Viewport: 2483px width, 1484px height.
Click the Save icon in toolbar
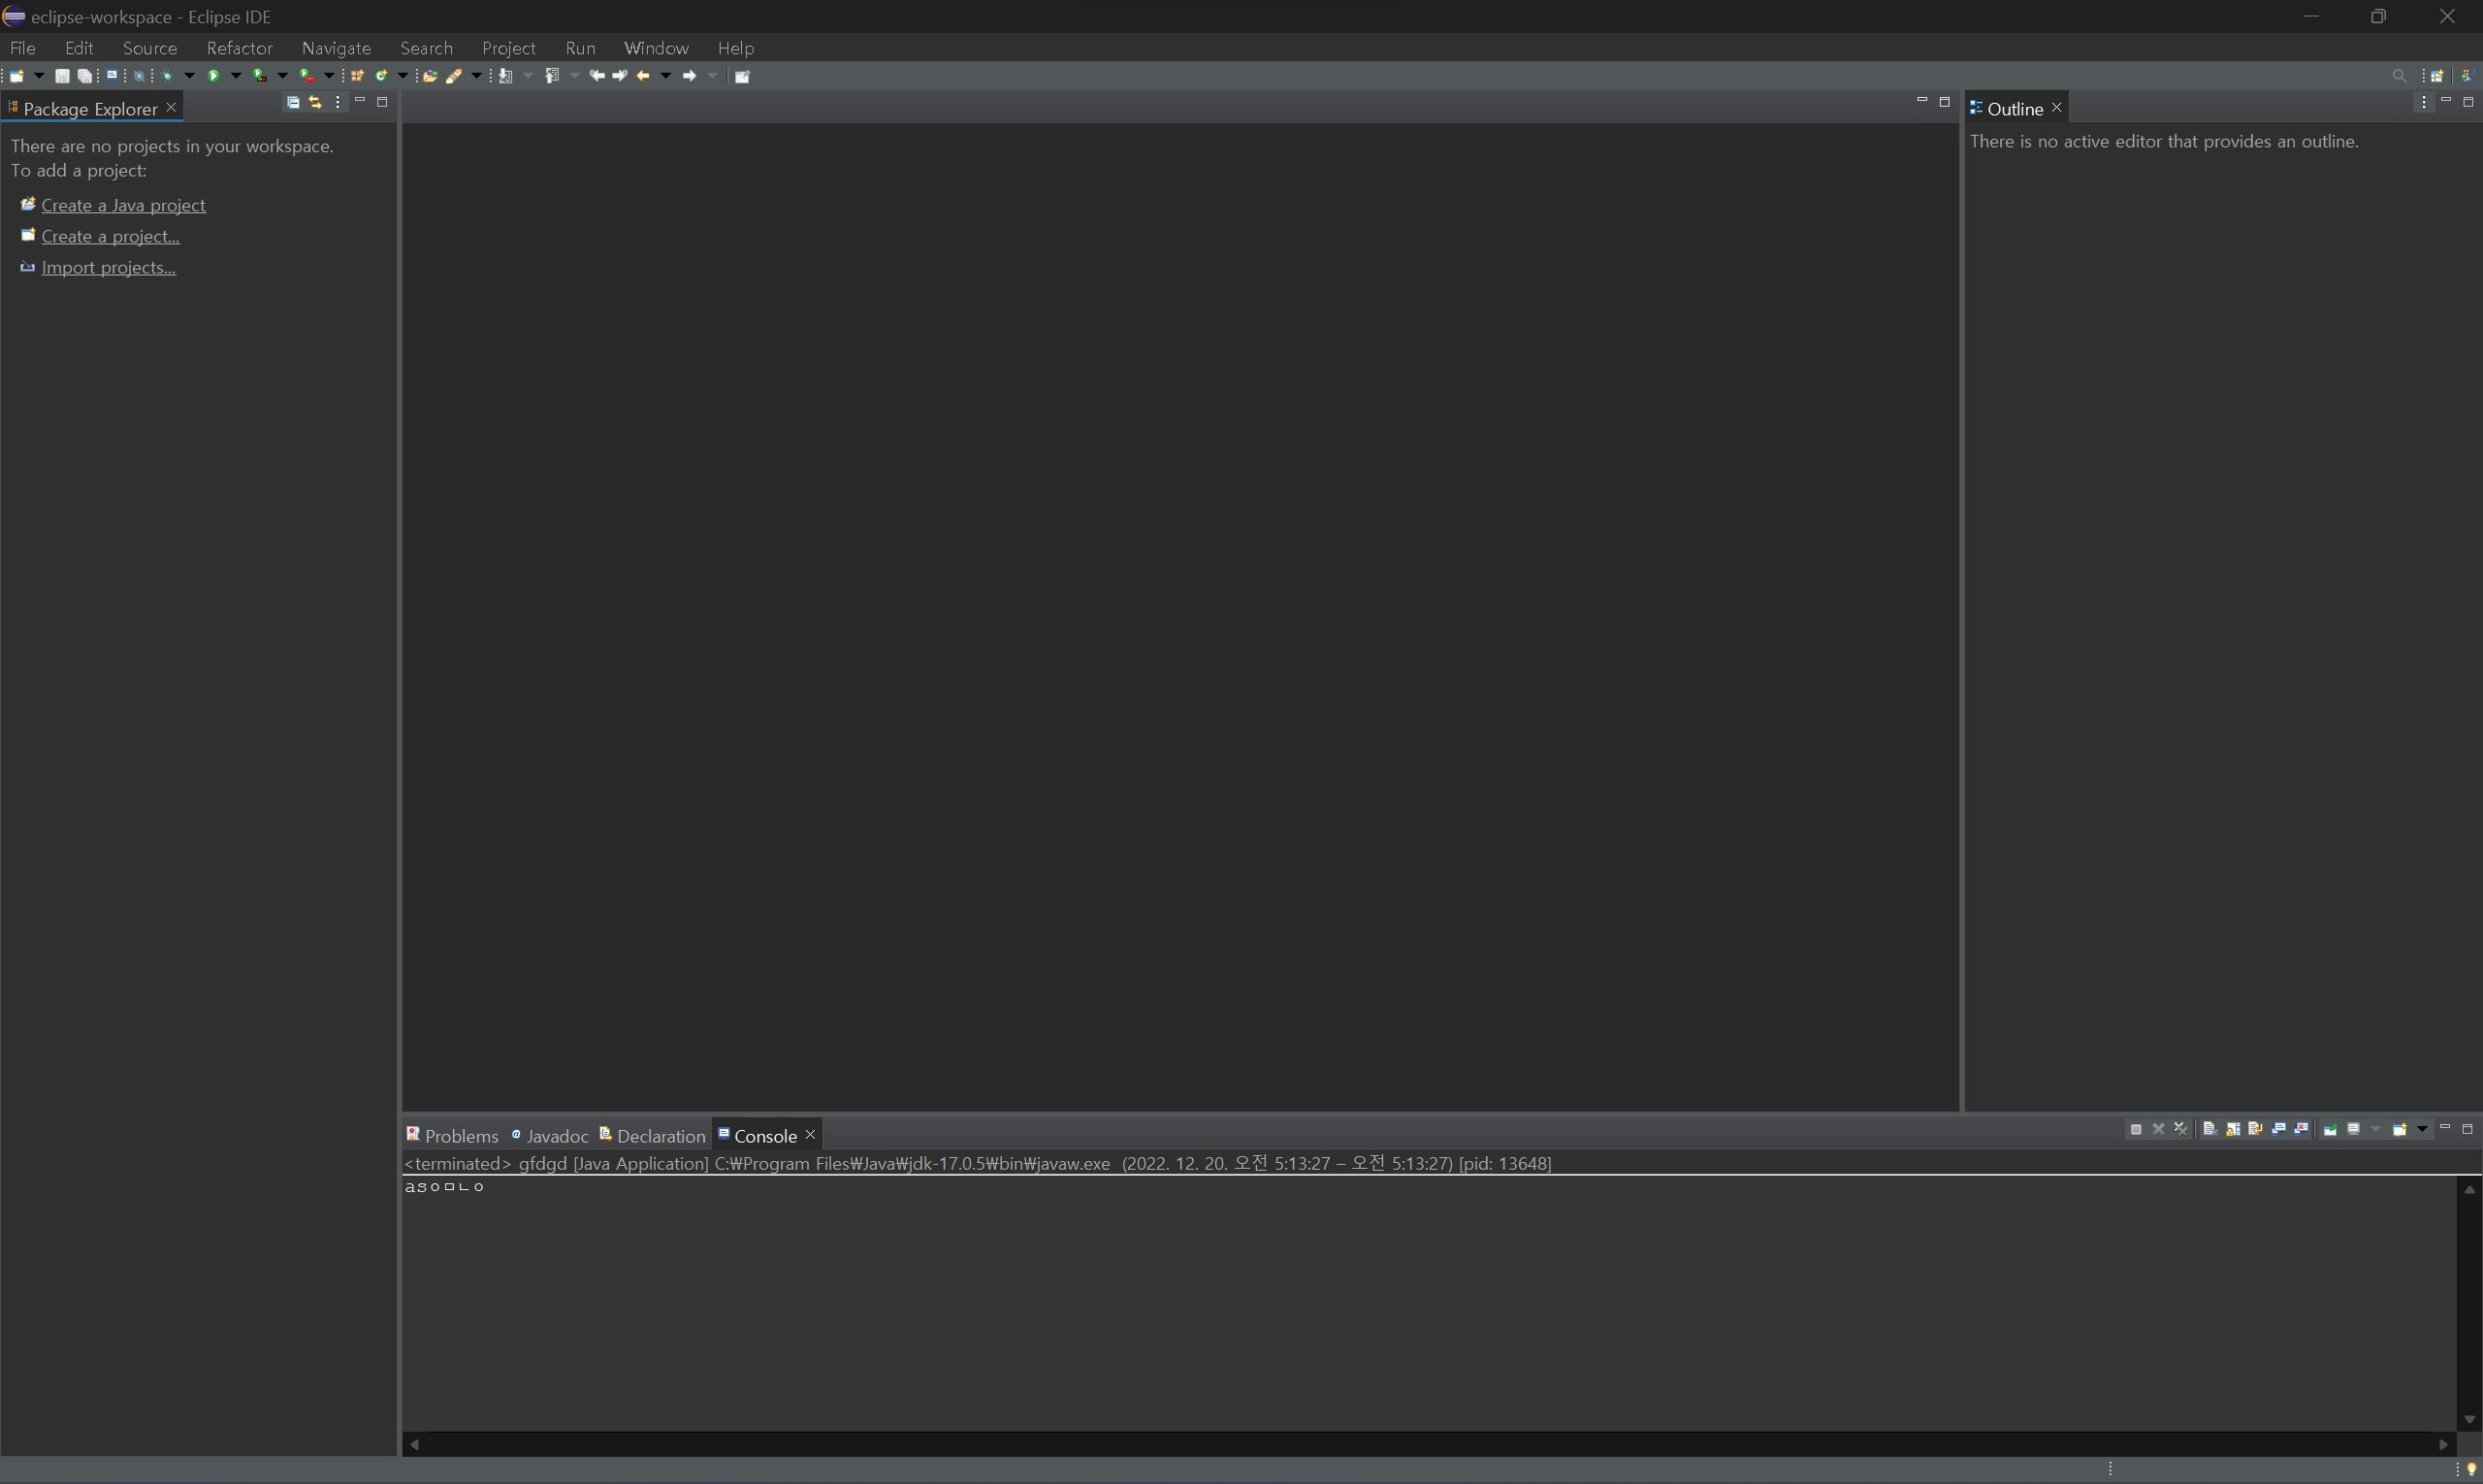(62, 76)
